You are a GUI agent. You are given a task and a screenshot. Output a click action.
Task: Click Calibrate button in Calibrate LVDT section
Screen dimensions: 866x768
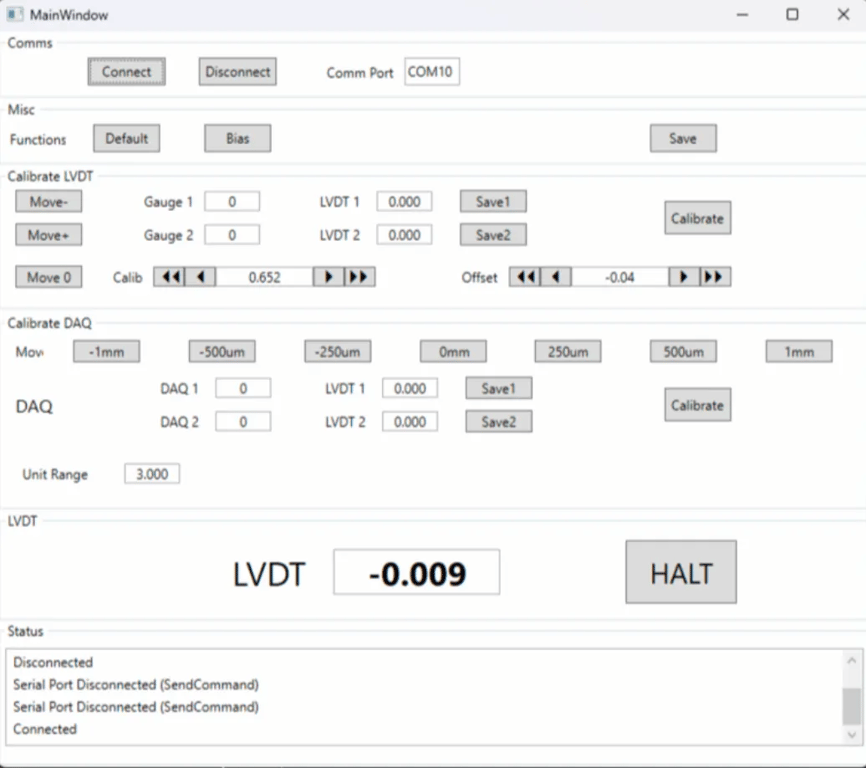coord(698,218)
